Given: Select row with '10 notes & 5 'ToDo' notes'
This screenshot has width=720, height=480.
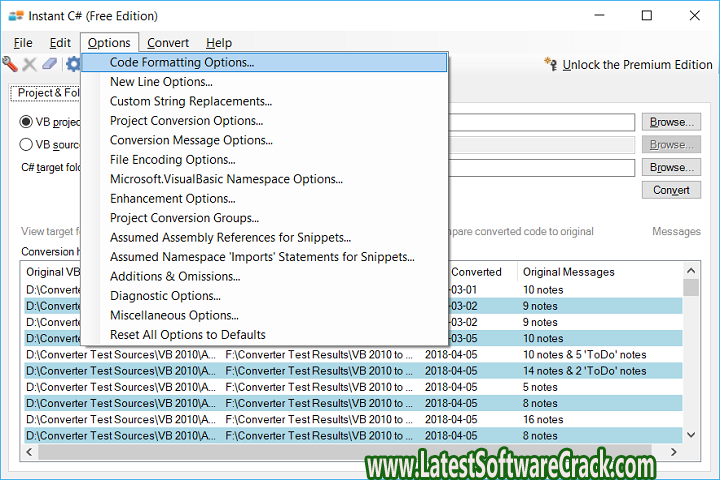Looking at the screenshot, I should click(x=353, y=355).
